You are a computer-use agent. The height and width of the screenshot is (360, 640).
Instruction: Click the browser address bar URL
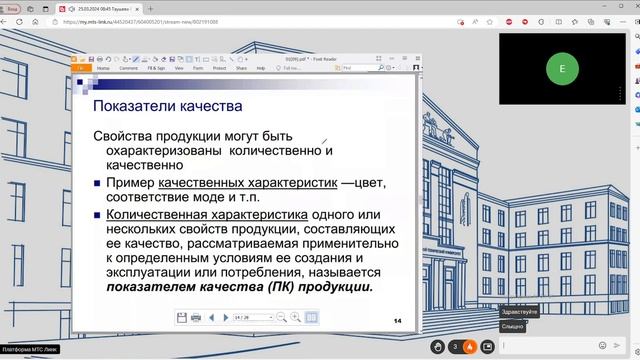click(x=140, y=22)
